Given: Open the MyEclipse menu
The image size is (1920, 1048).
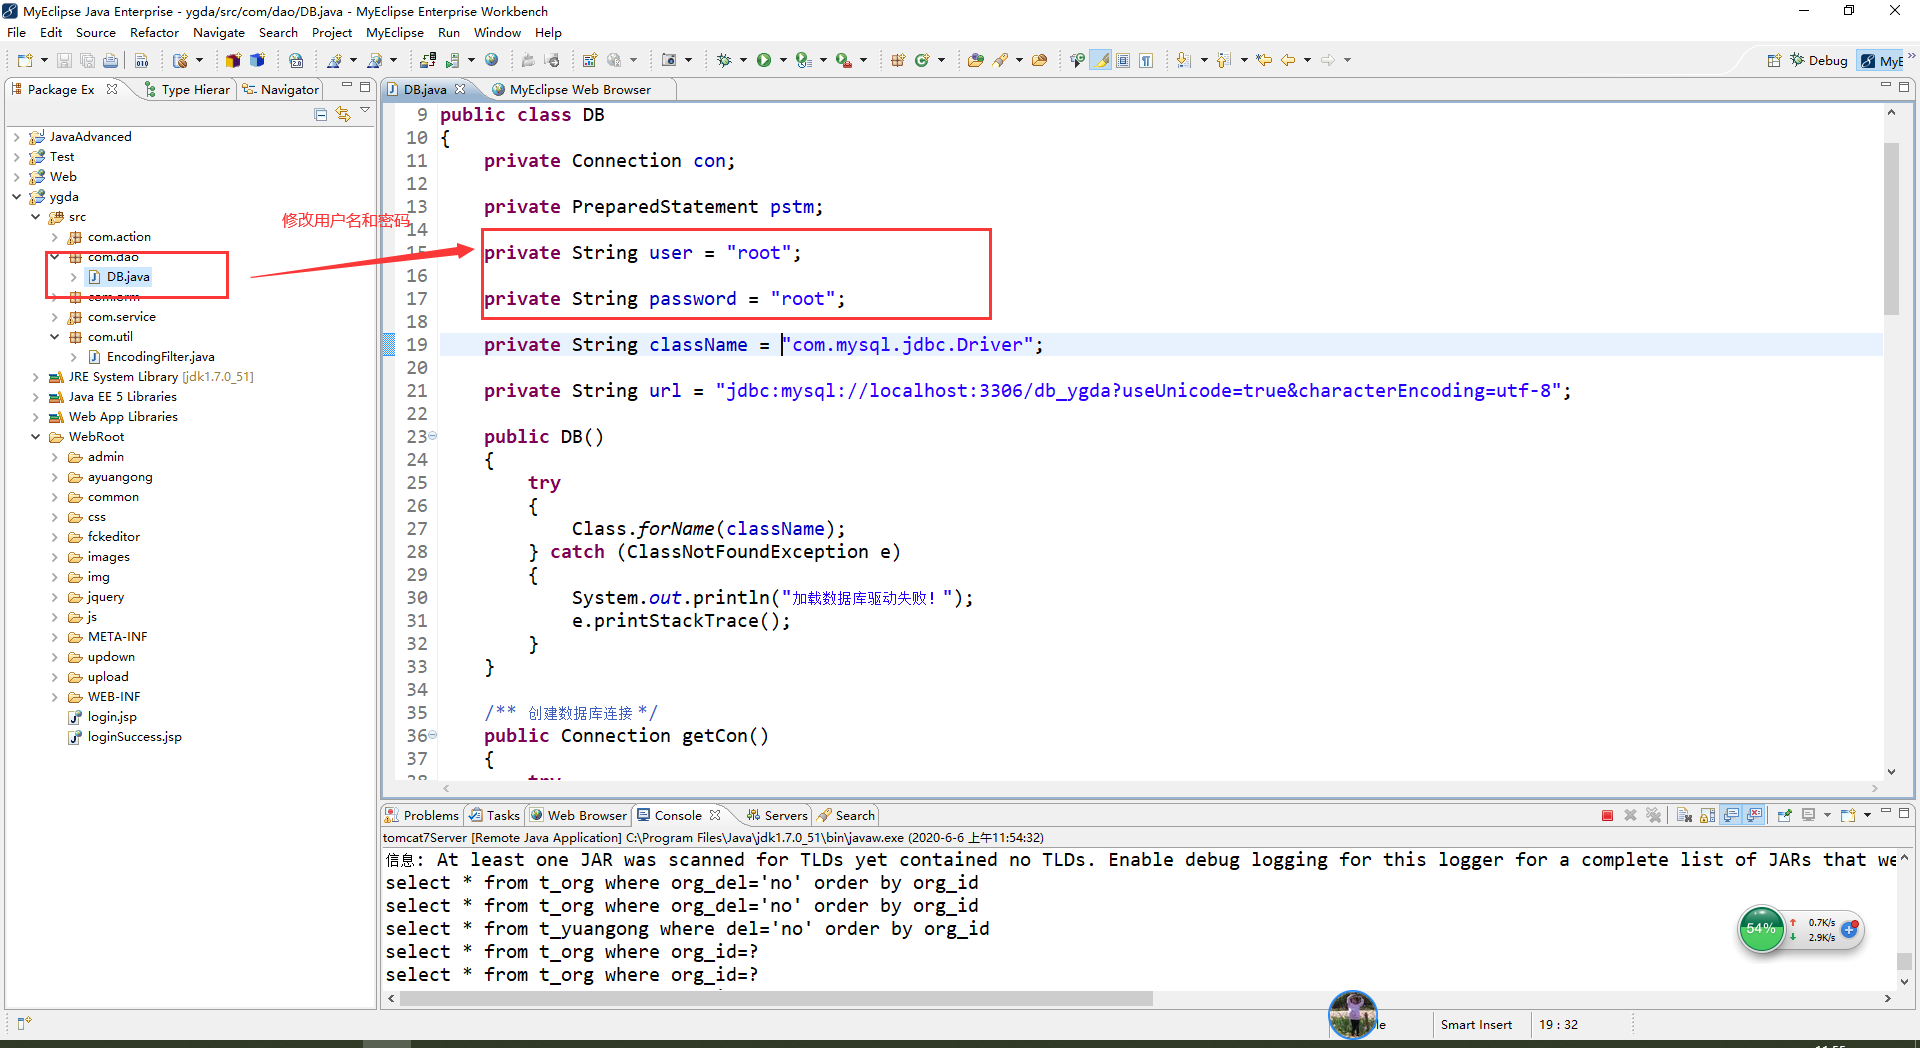Looking at the screenshot, I should (395, 32).
